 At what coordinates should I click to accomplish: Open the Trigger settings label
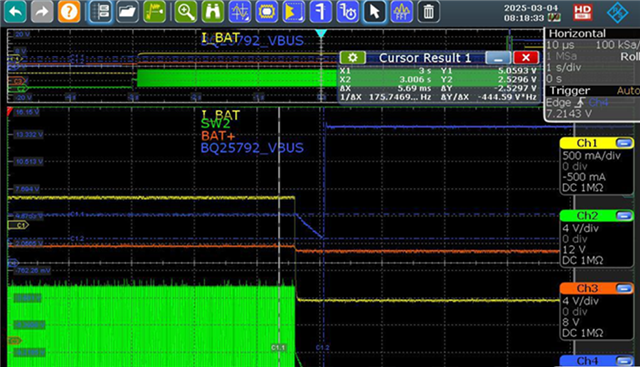(570, 91)
